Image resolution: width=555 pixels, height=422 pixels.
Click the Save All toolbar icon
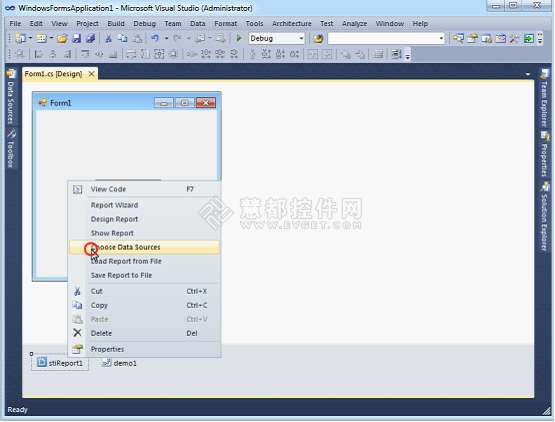[91, 39]
